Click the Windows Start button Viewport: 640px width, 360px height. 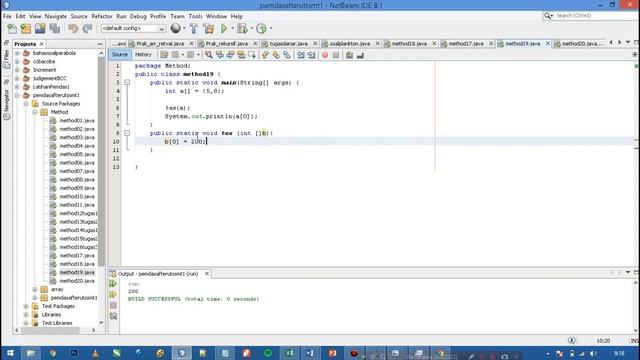tap(10, 353)
